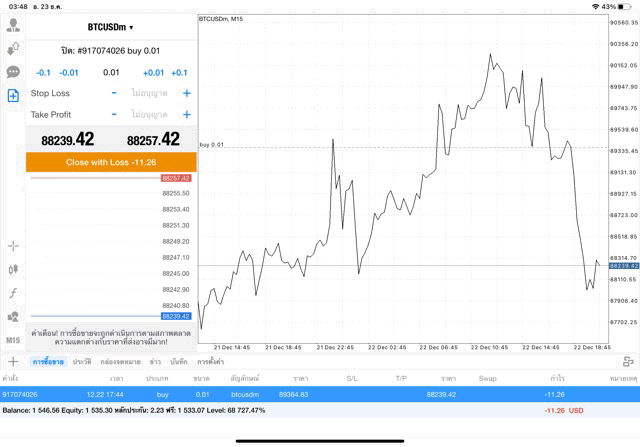640x447 pixels.
Task: Open the indicators f icon
Action: click(x=13, y=293)
